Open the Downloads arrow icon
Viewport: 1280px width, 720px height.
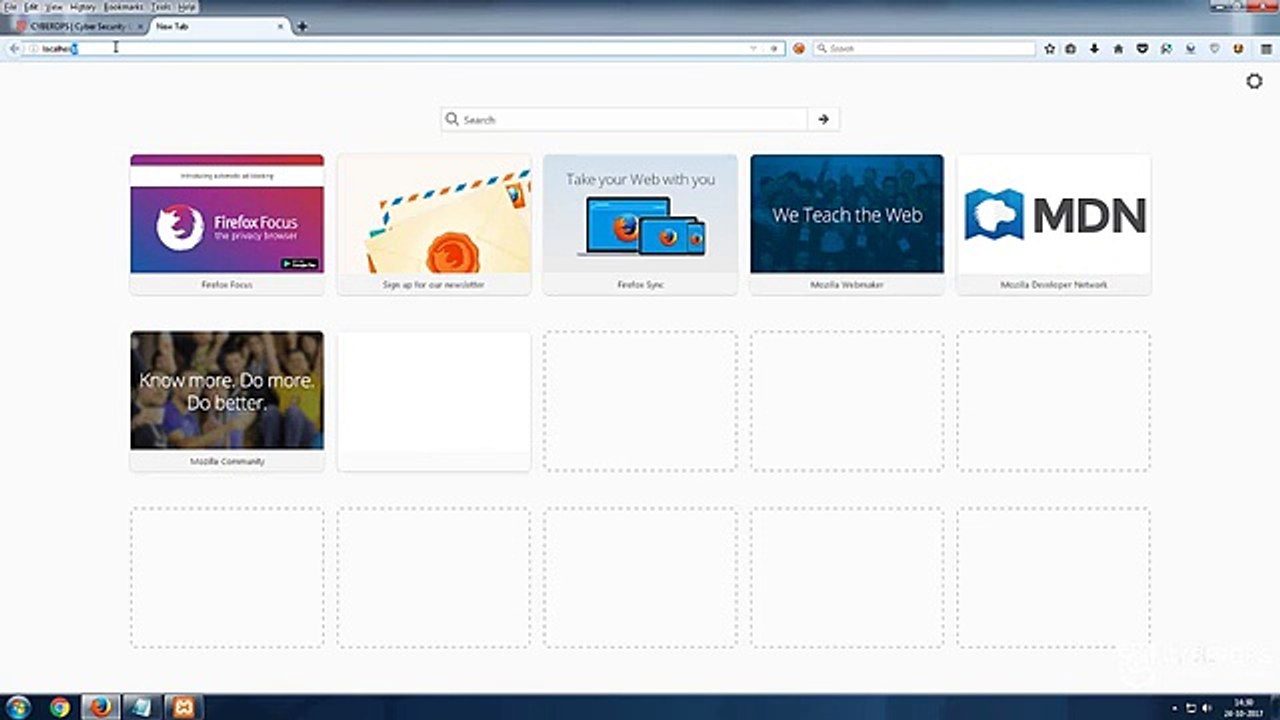1094,48
